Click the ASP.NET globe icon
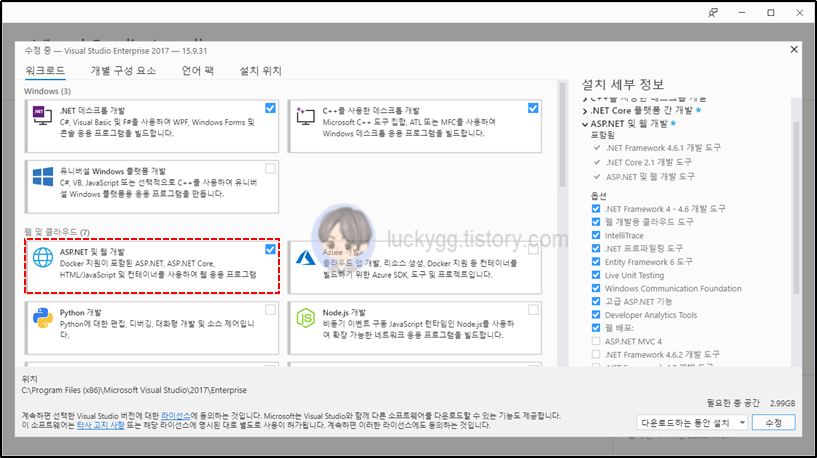 tap(43, 257)
